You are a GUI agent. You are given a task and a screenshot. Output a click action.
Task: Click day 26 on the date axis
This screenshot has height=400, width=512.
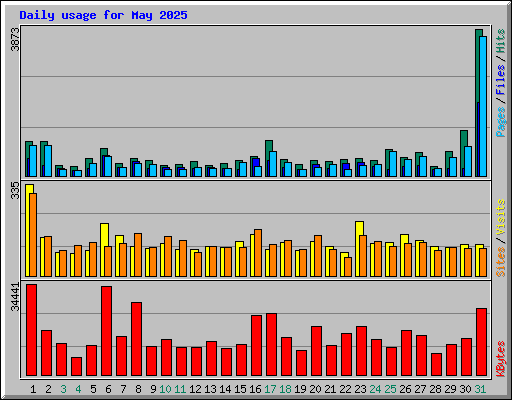click(x=405, y=389)
